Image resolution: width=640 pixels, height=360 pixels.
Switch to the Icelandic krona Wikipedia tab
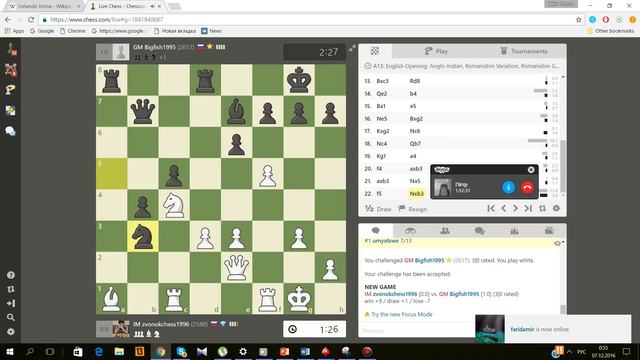44,6
